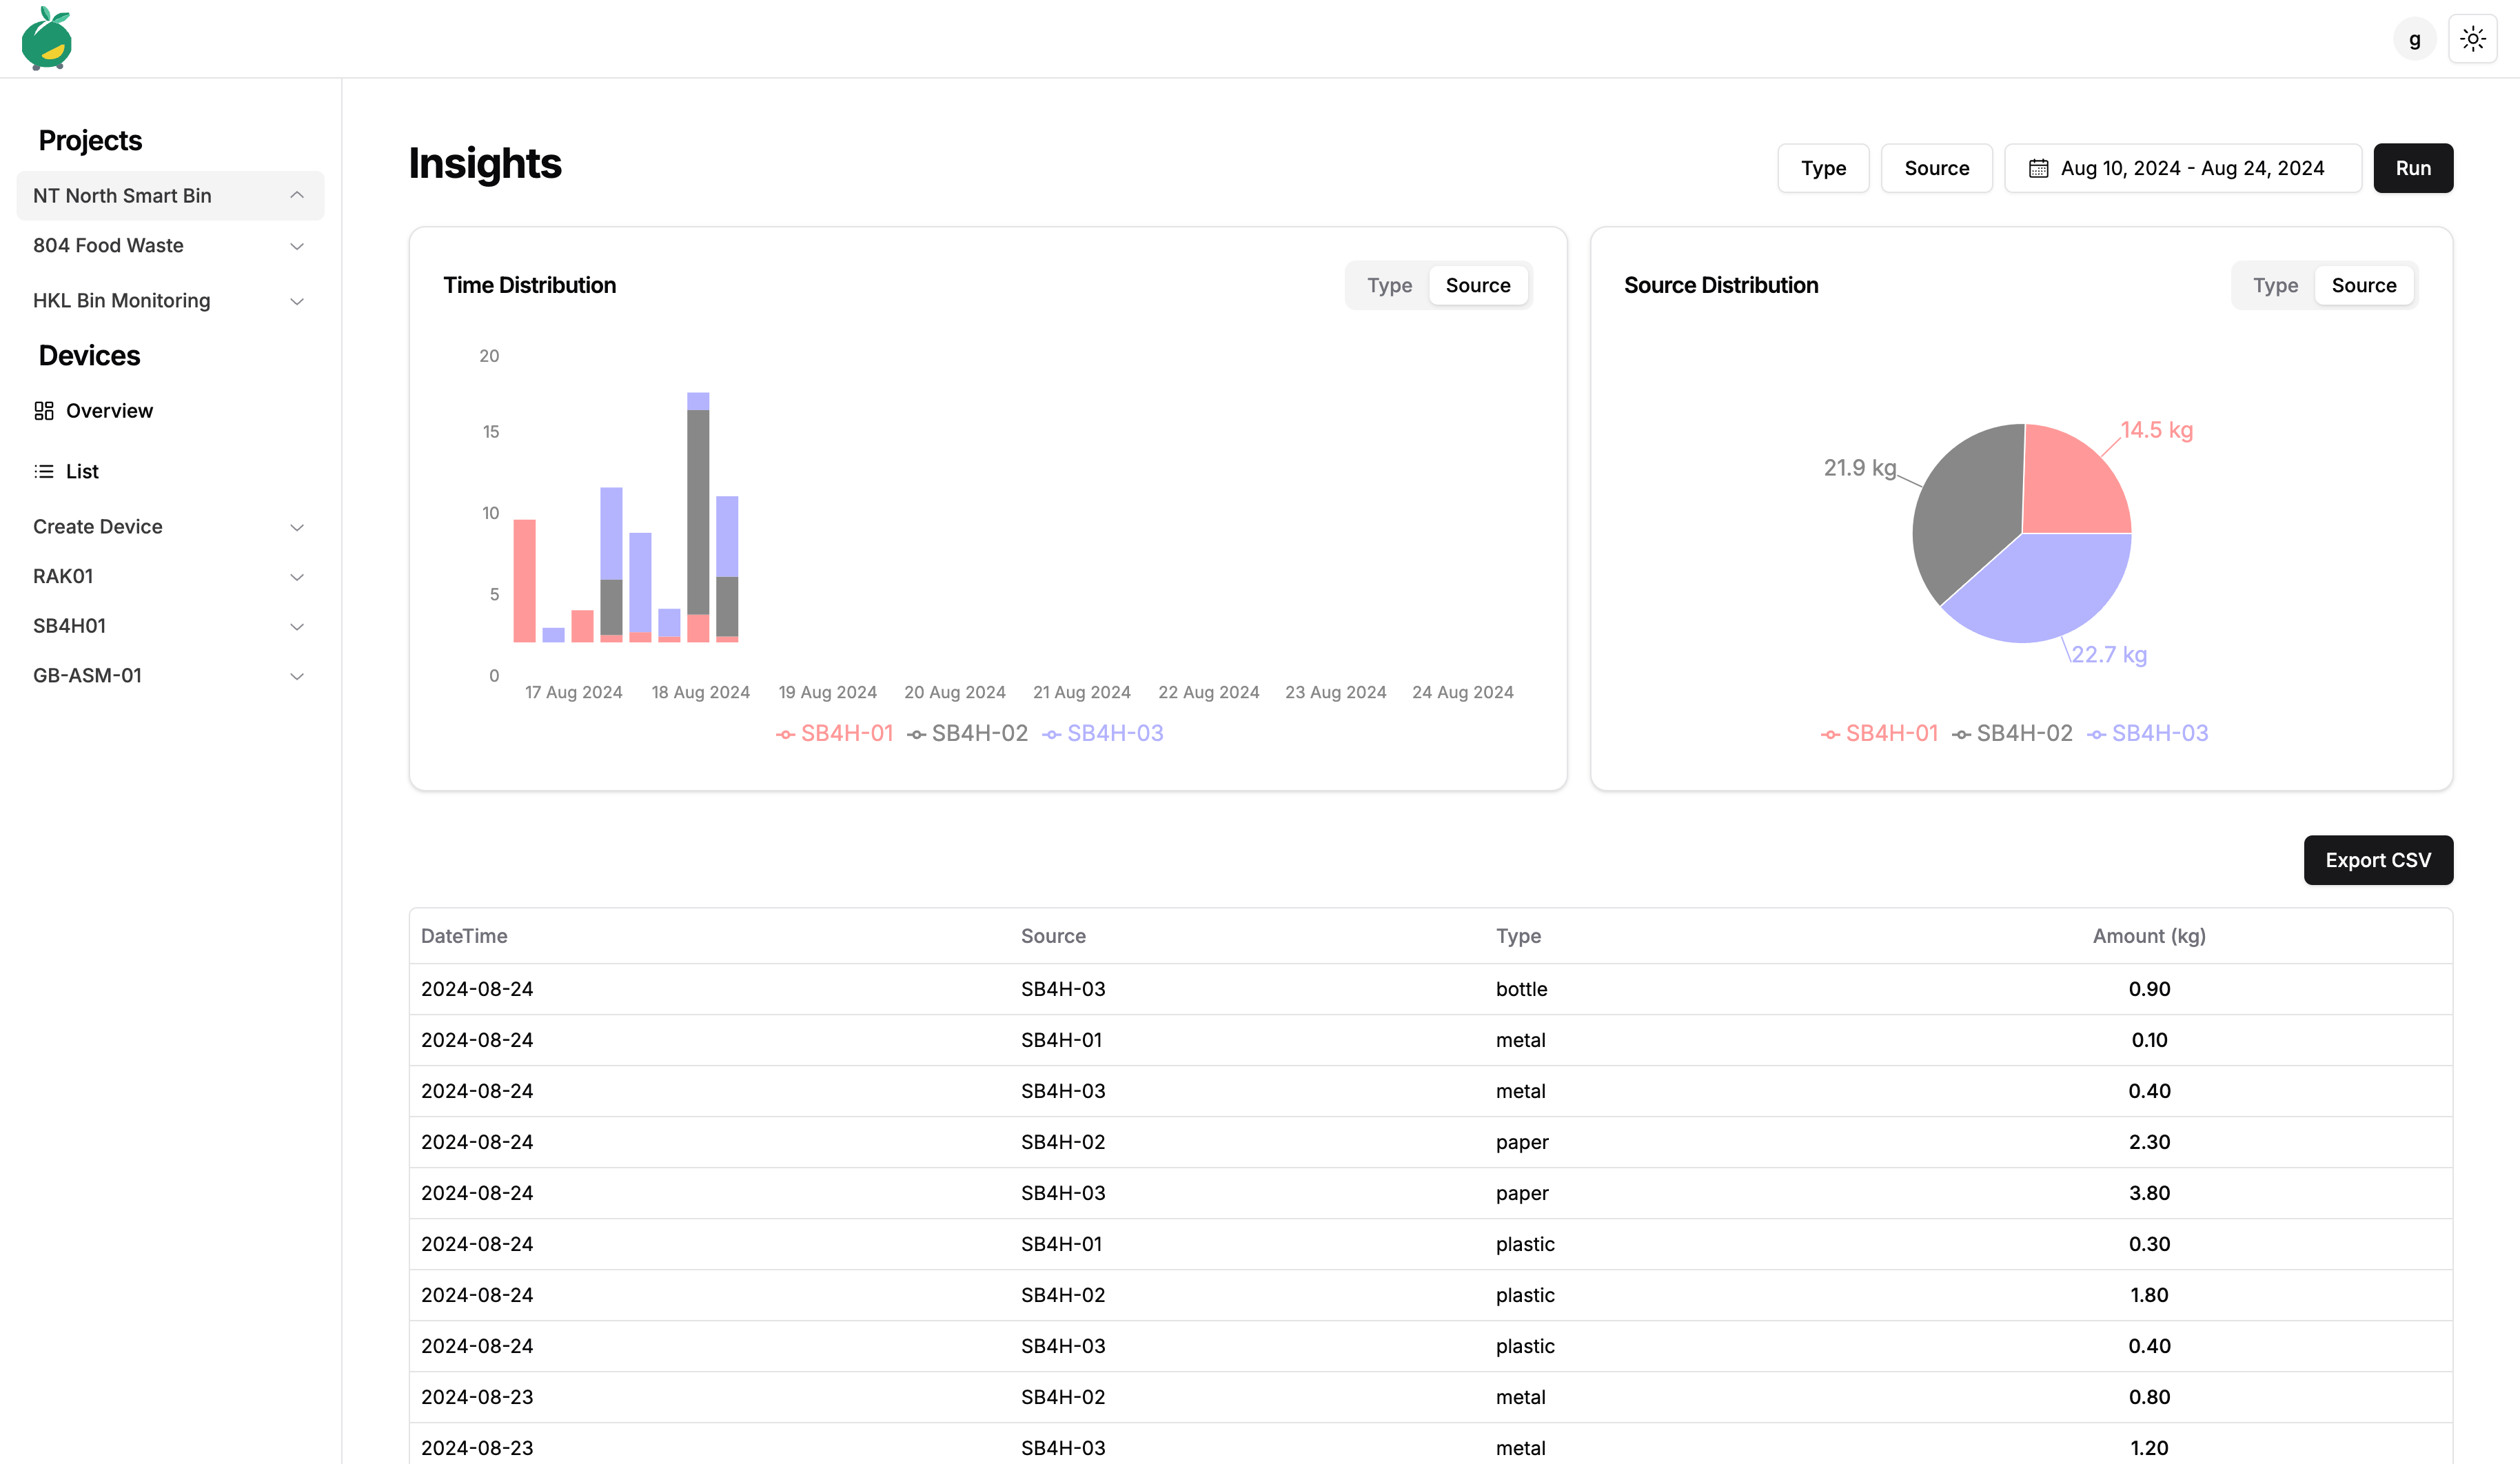Click the List lines icon
Image resolution: width=2520 pixels, height=1464 pixels.
tap(44, 471)
